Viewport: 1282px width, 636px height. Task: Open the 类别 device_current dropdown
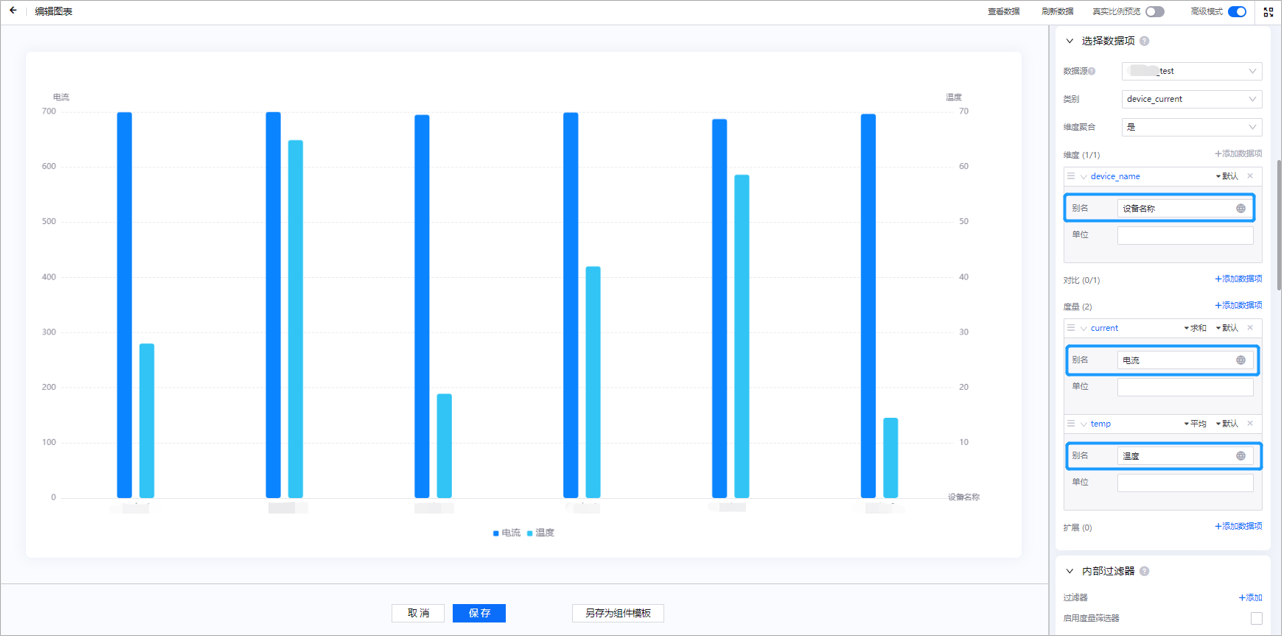point(1191,99)
